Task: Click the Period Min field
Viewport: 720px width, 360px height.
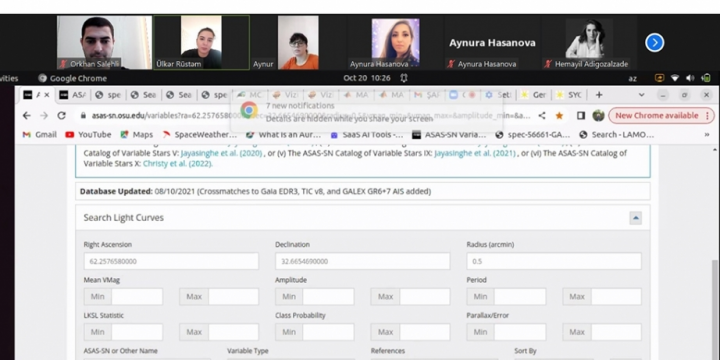Action: [520, 297]
